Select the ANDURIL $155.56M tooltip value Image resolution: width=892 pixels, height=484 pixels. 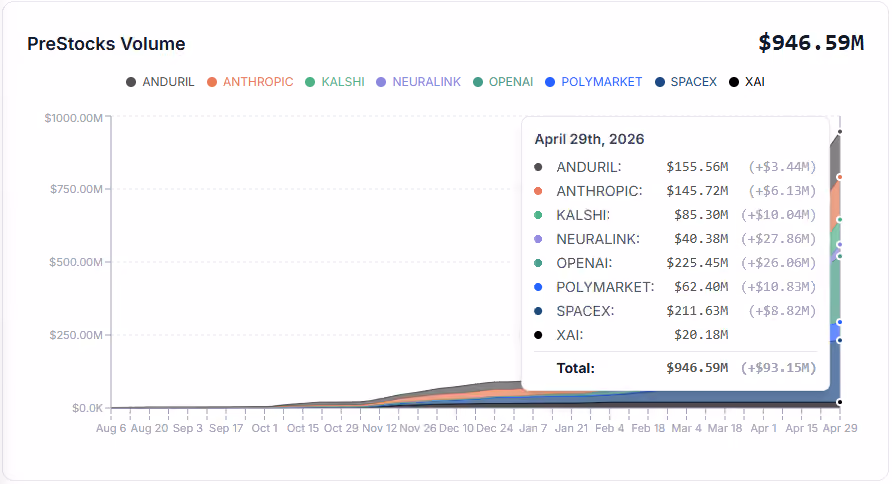click(697, 167)
